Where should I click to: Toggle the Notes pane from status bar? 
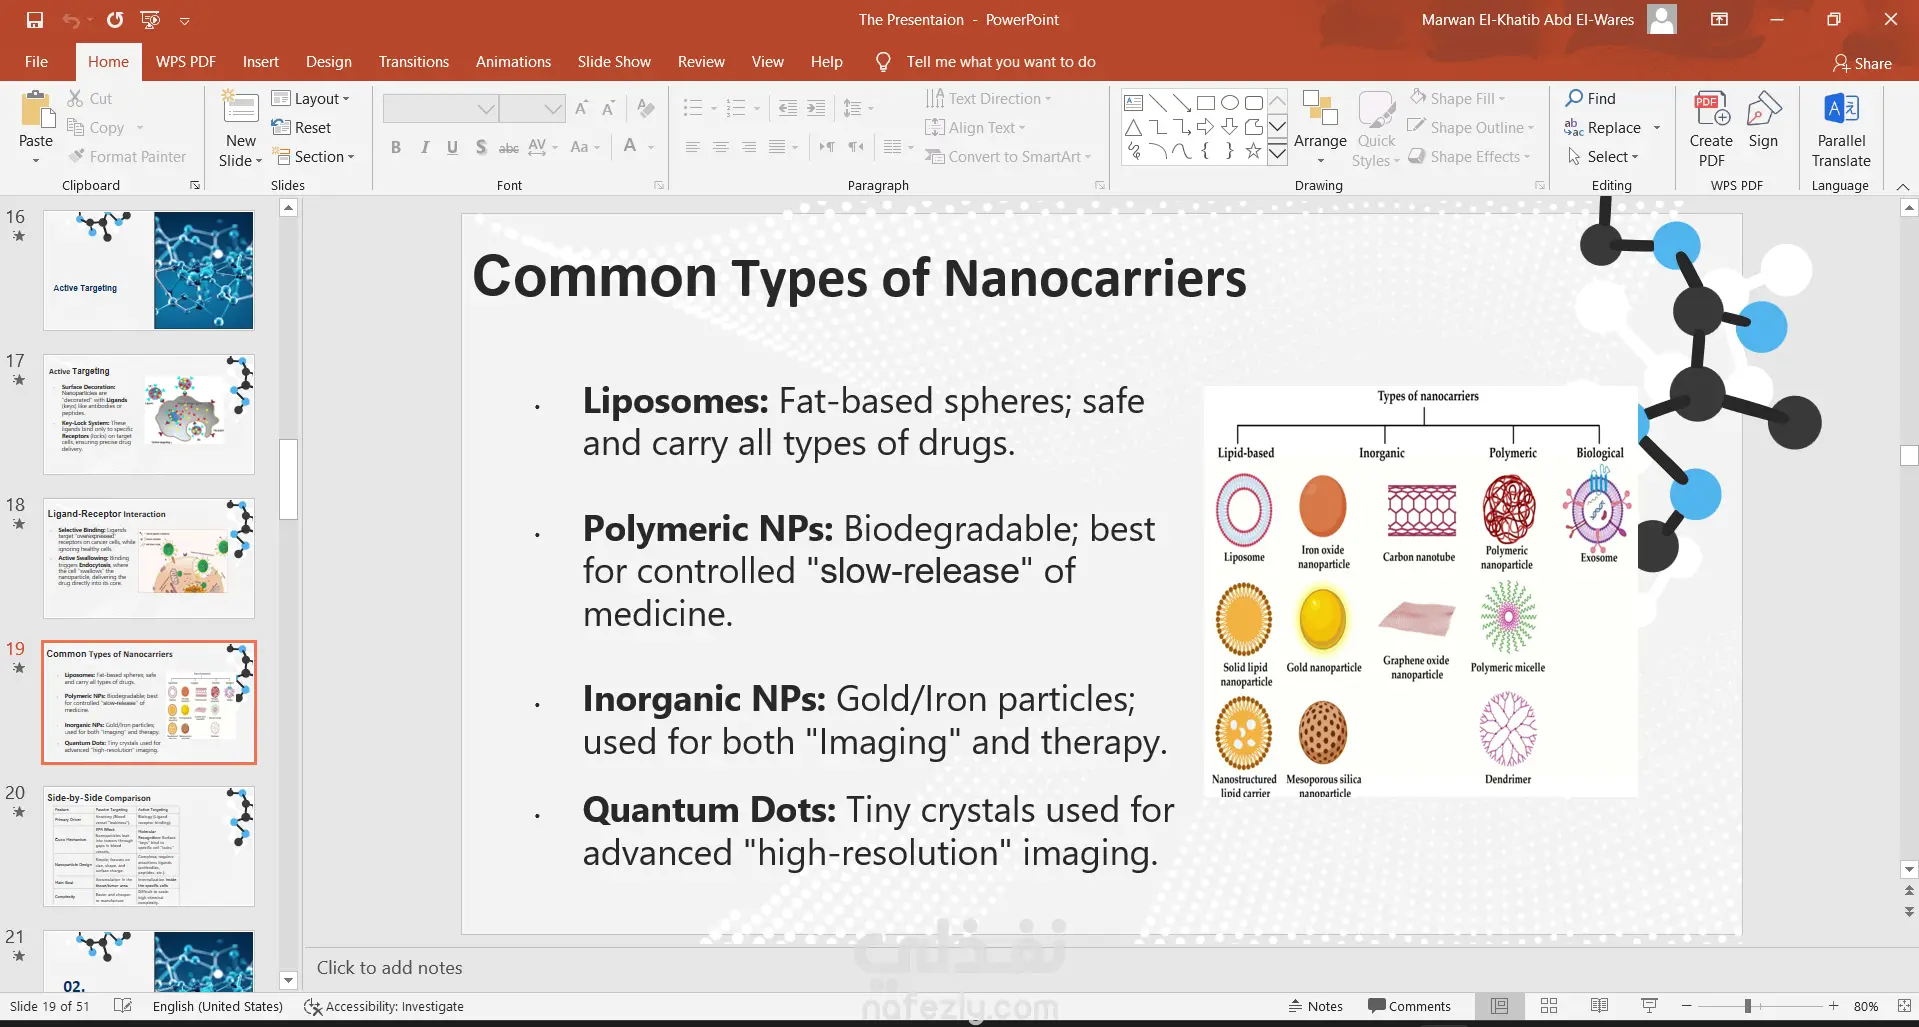1315,1006
